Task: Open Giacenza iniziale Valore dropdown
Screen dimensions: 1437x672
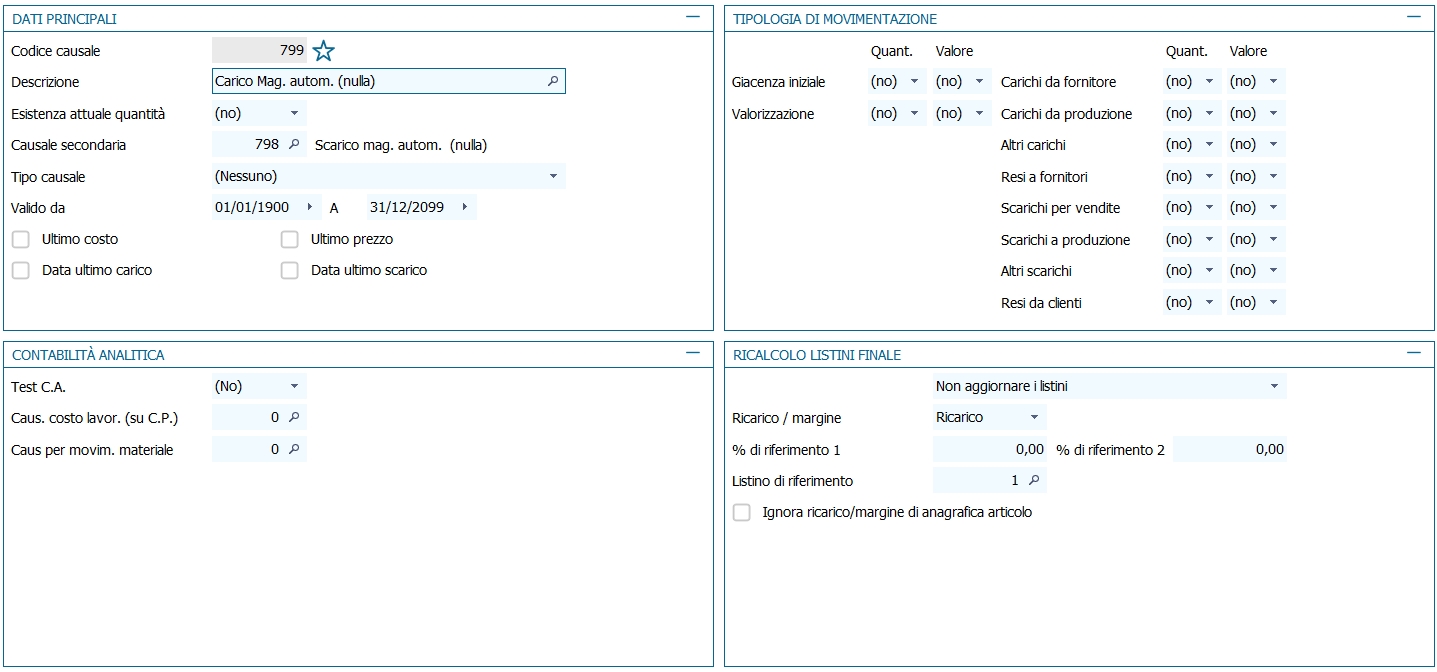Action: tap(977, 82)
